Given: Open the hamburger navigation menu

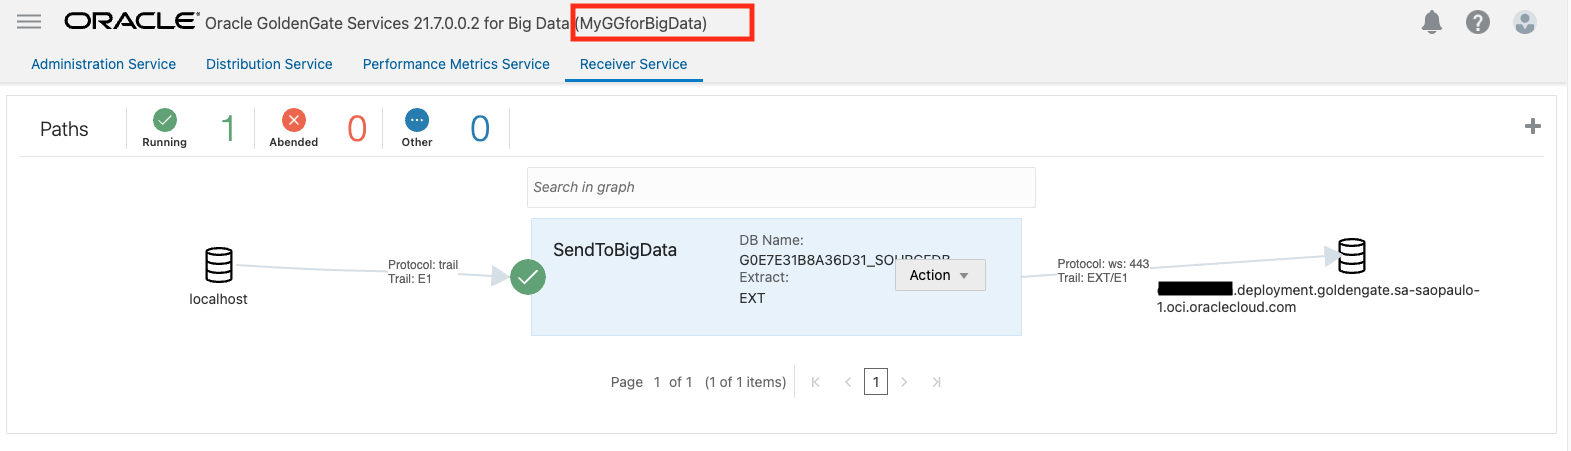Looking at the screenshot, I should pos(29,21).
